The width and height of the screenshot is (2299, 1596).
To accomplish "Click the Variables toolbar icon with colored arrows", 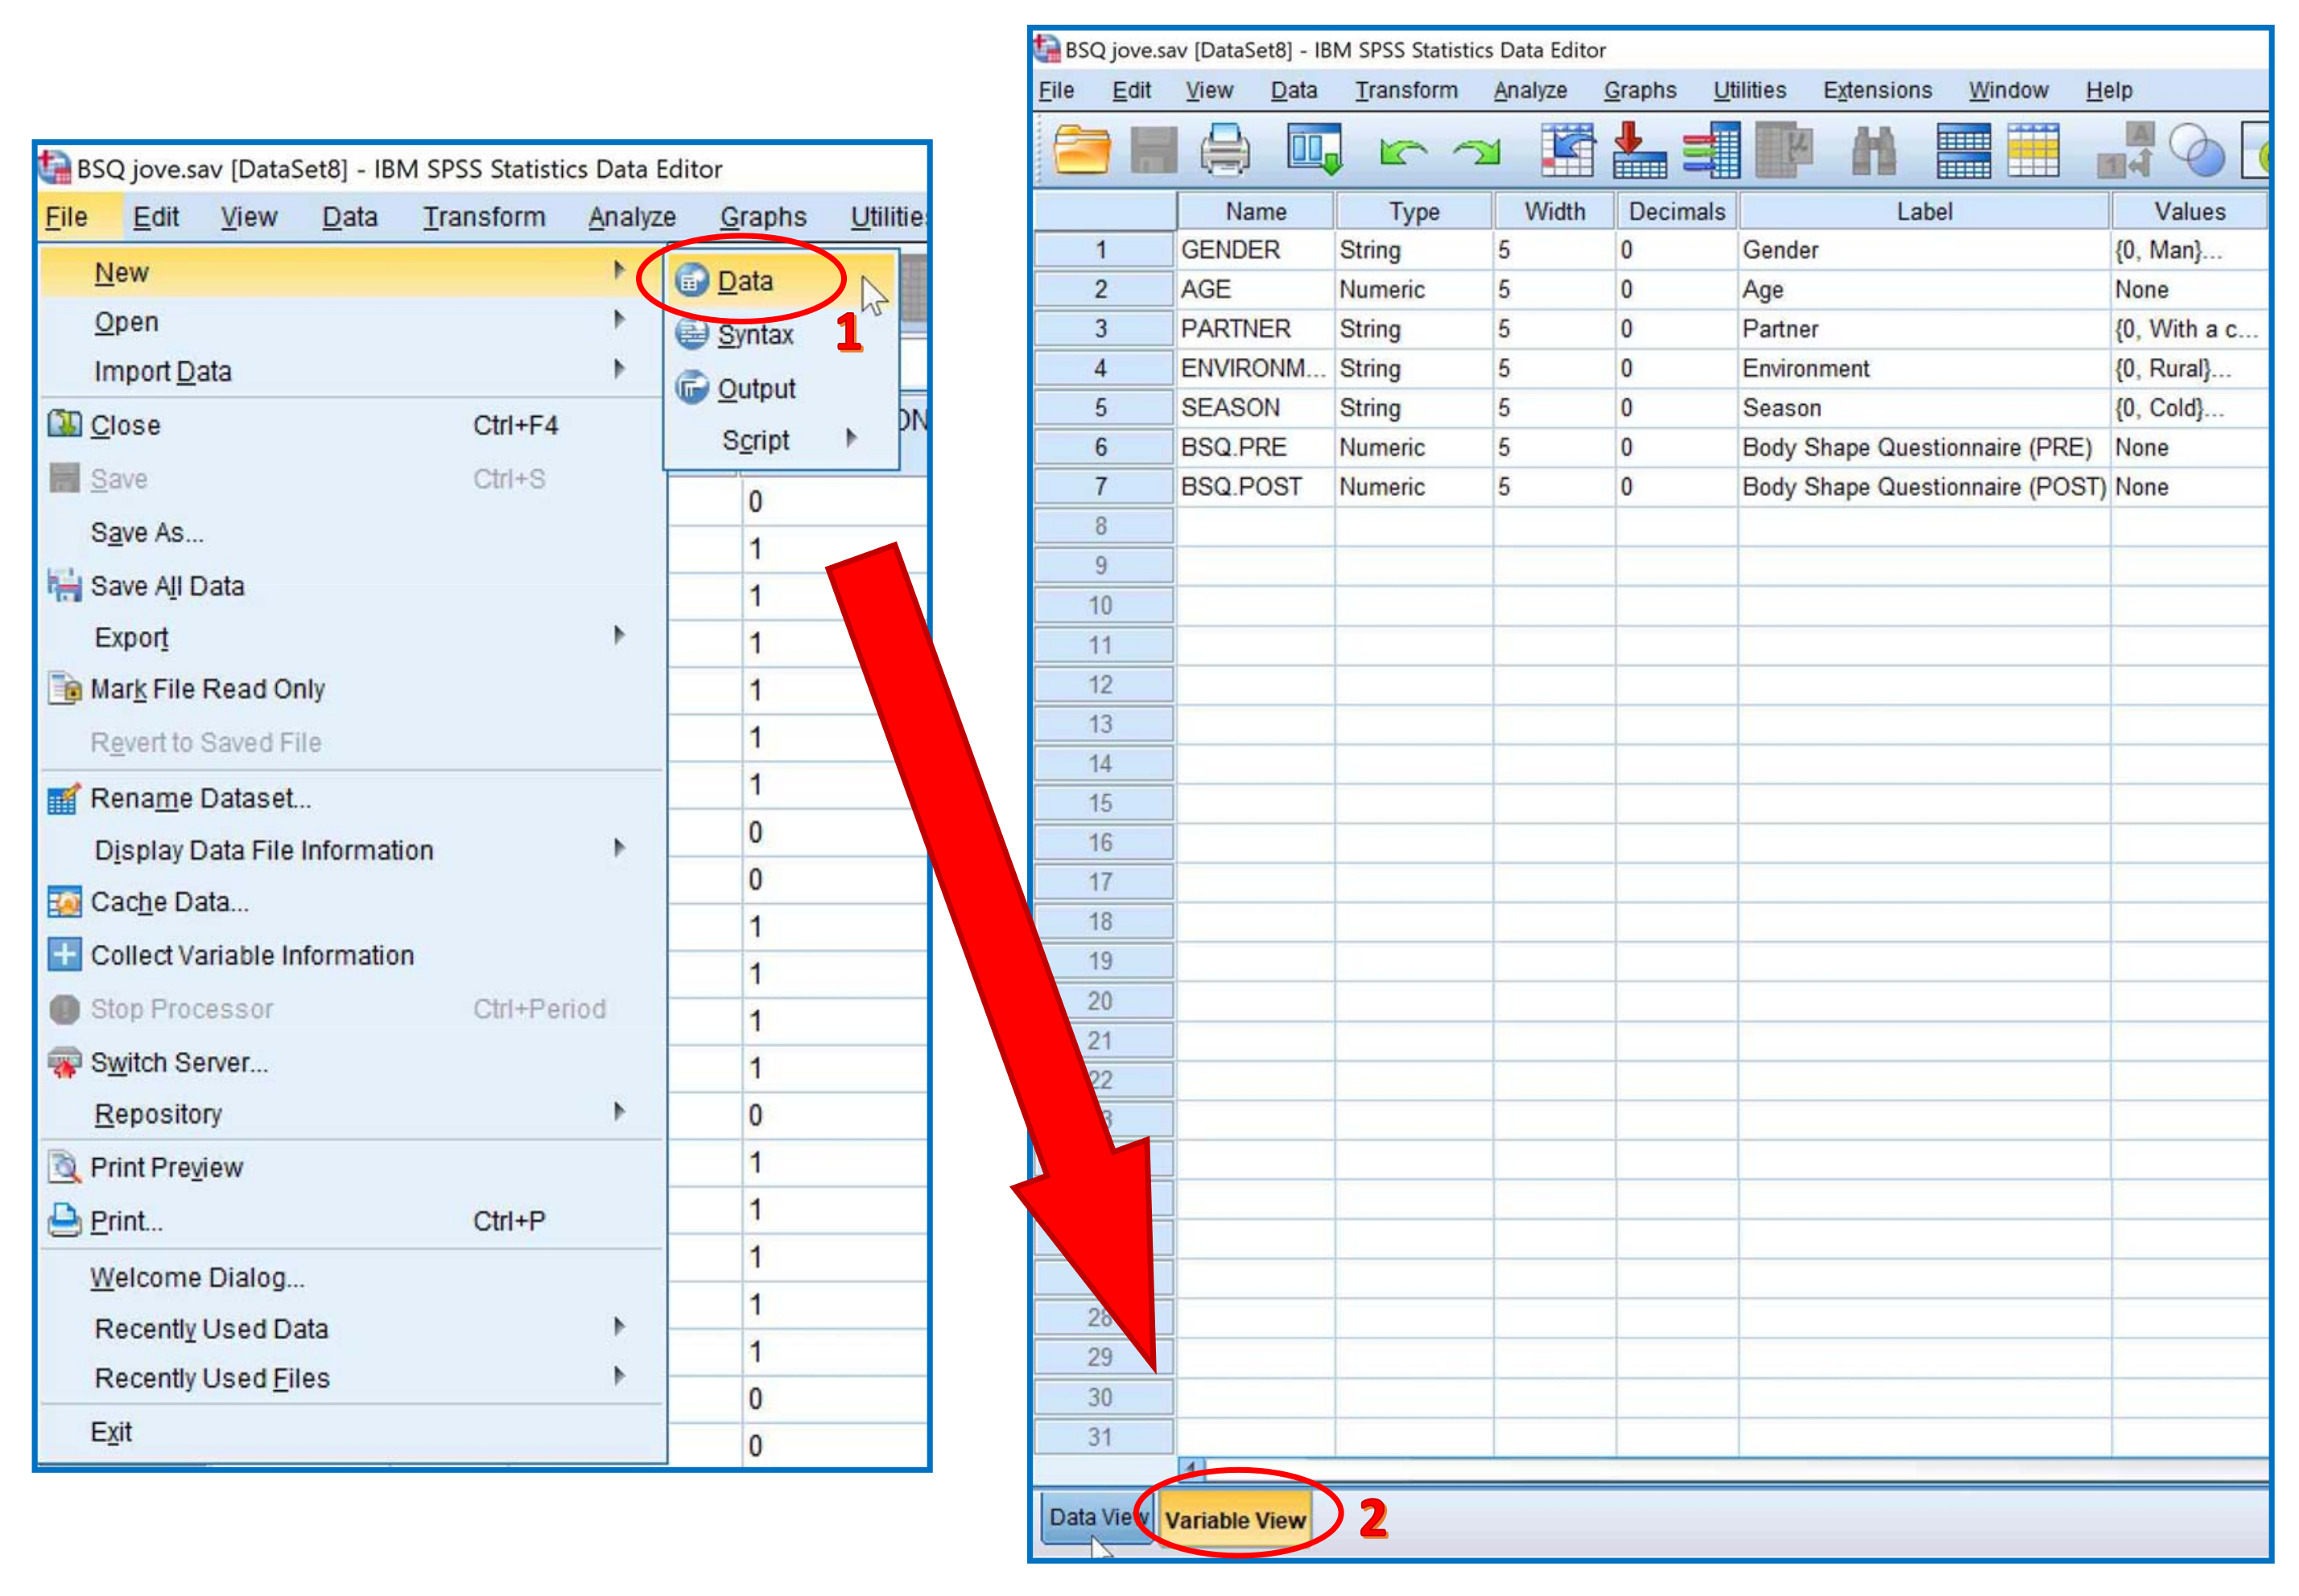I will pyautogui.click(x=1711, y=150).
